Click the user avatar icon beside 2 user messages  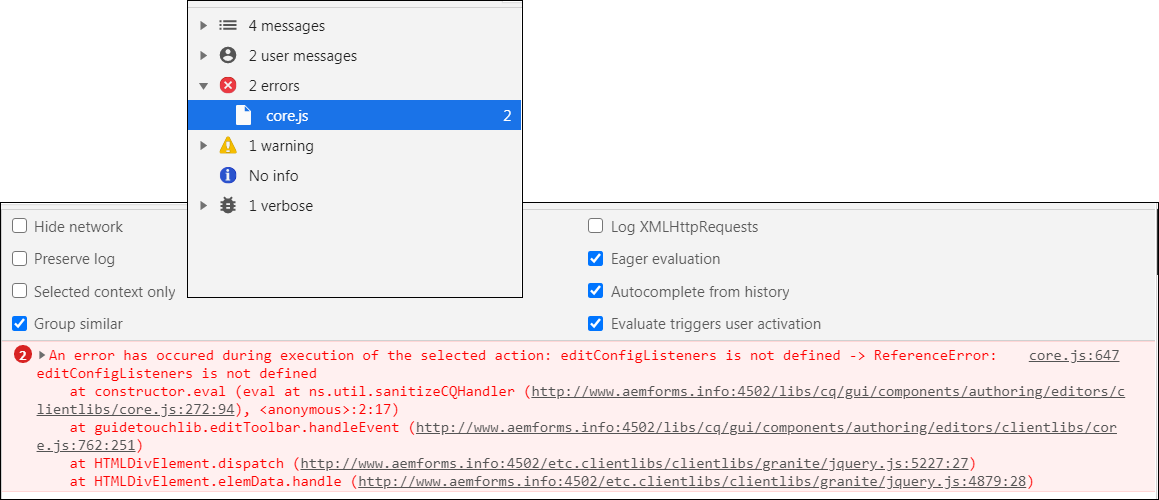pyautogui.click(x=228, y=55)
